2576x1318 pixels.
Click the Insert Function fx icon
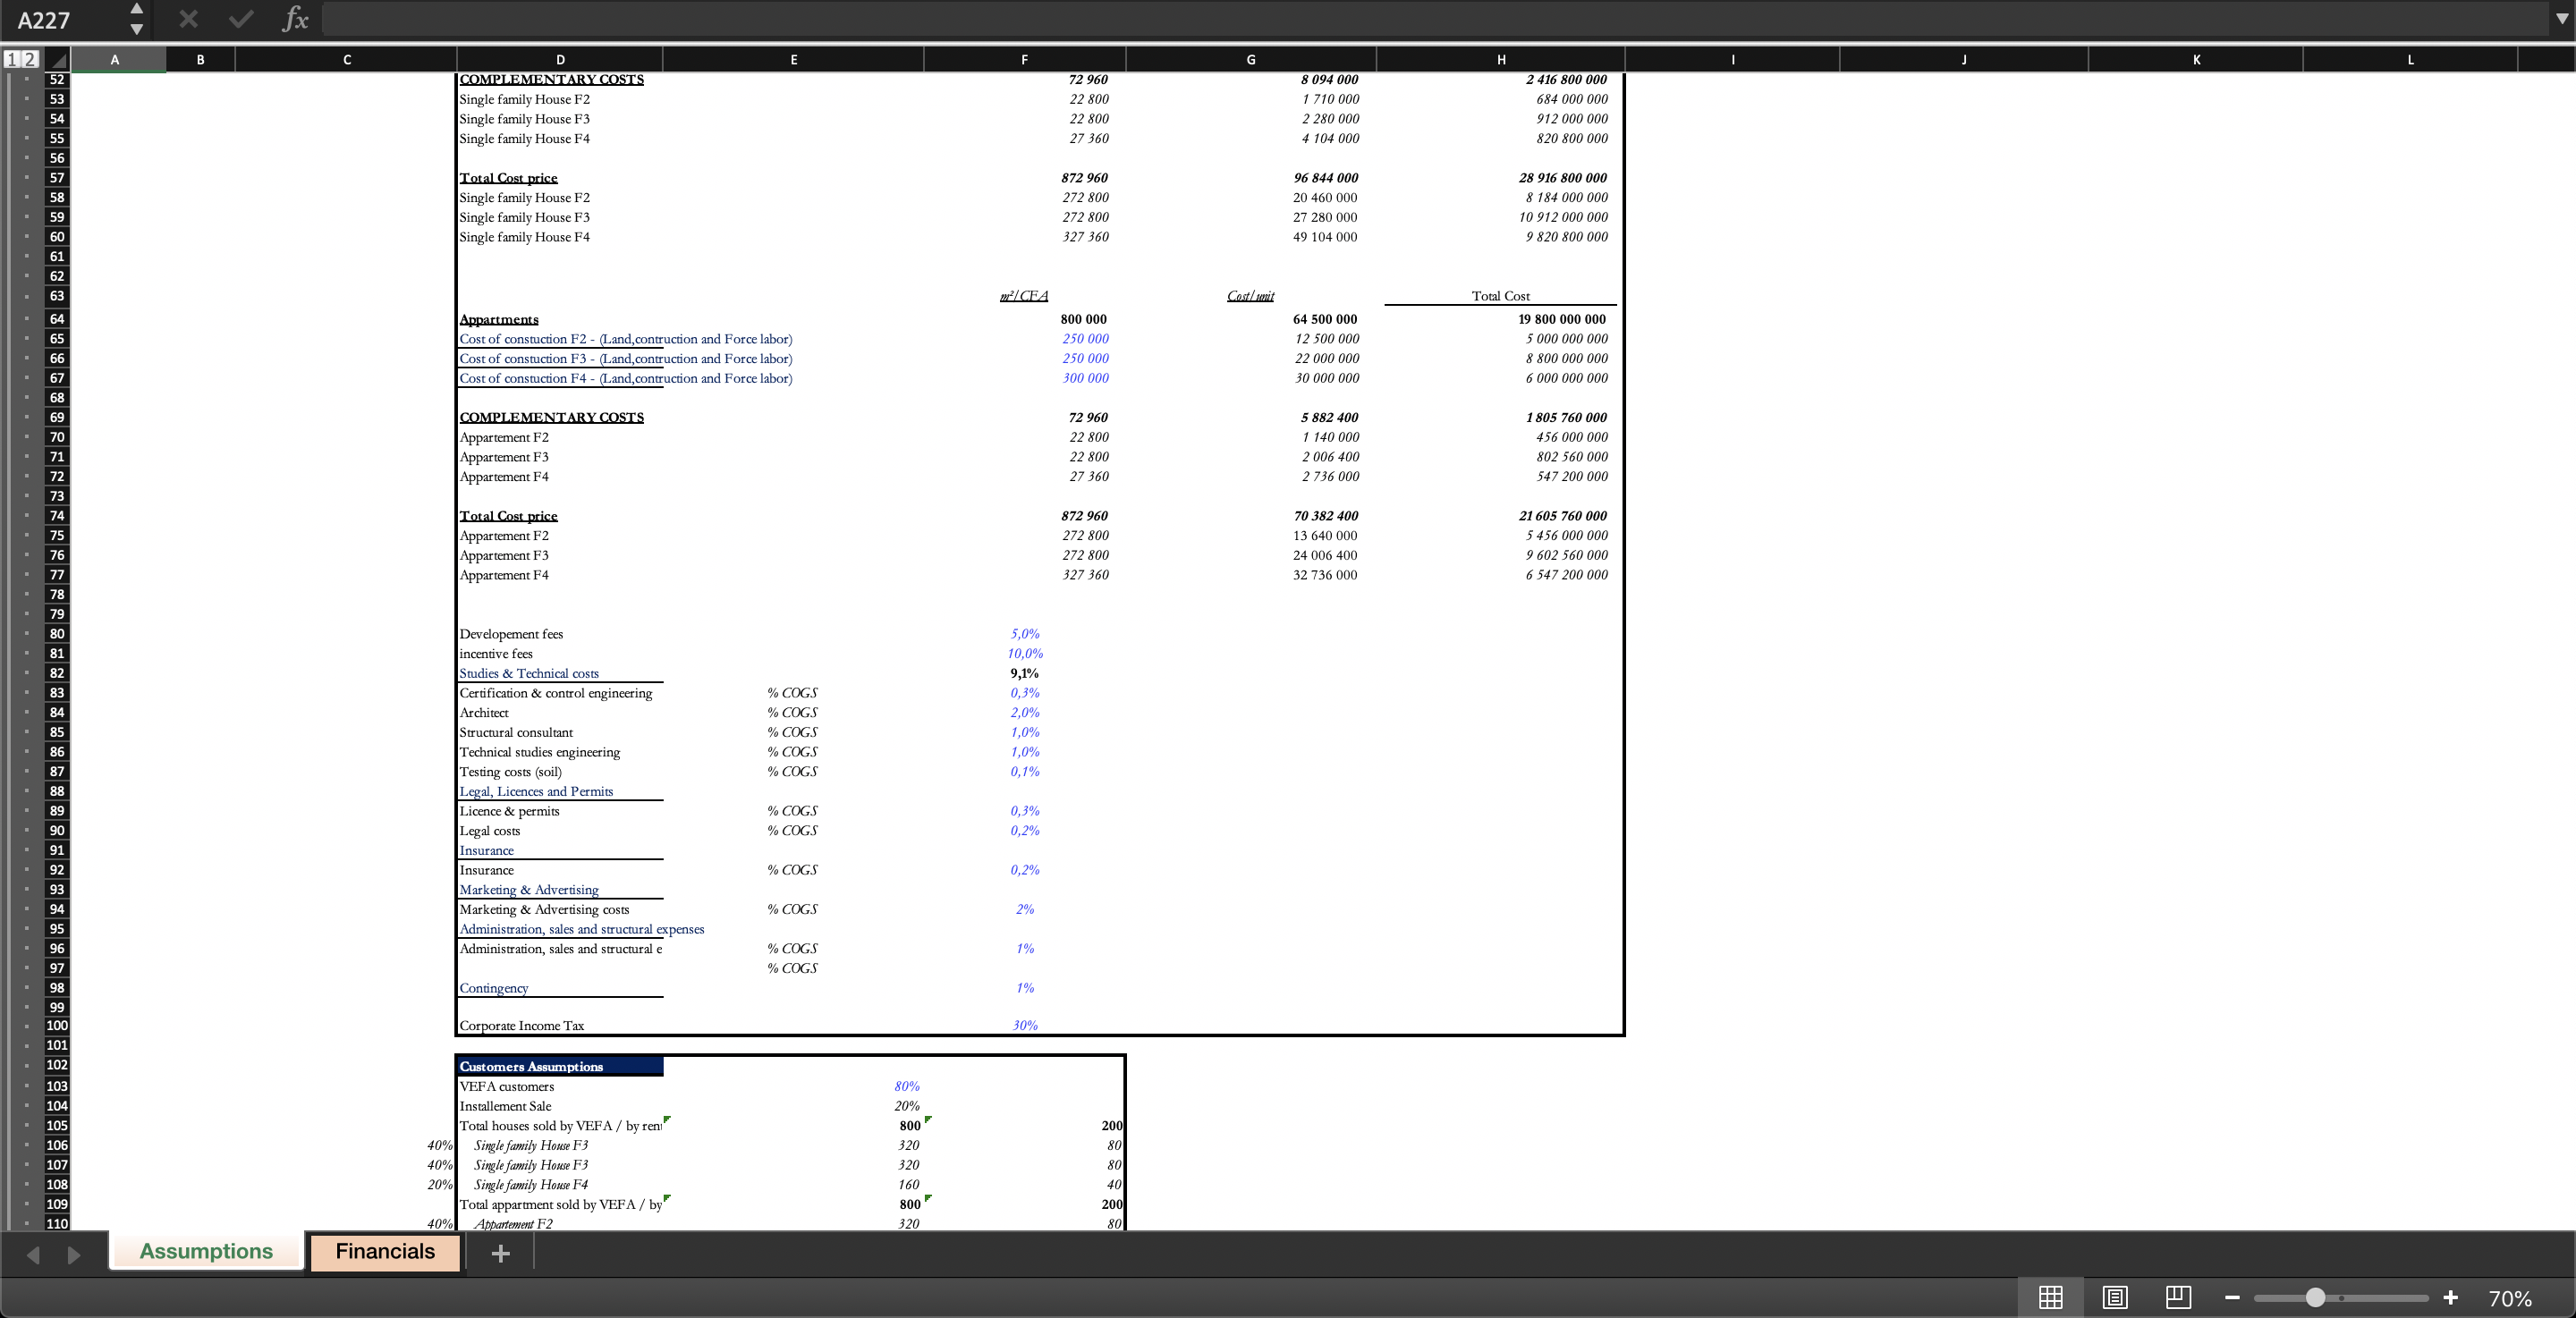click(x=295, y=19)
